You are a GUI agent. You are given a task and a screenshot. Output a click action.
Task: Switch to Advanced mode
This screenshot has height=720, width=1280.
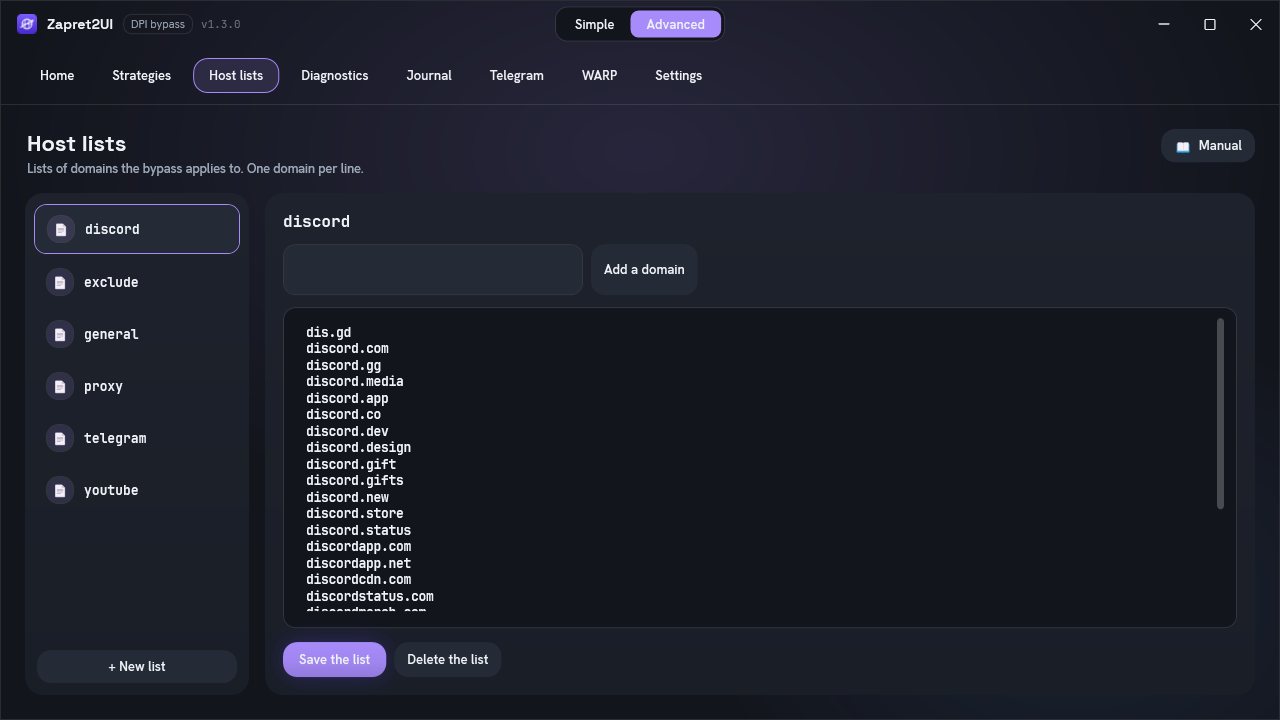(675, 24)
